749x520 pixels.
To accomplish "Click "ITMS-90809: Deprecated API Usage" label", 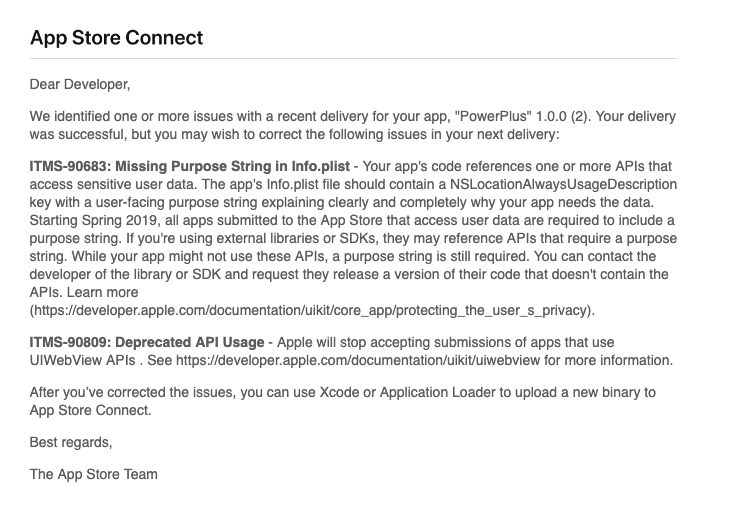I will pos(147,342).
